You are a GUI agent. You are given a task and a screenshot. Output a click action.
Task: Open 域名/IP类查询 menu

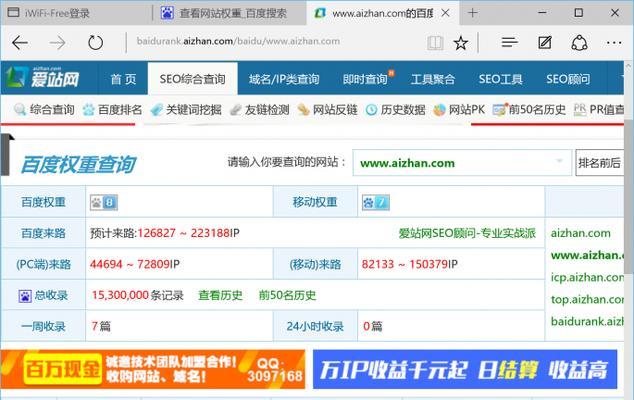284,79
